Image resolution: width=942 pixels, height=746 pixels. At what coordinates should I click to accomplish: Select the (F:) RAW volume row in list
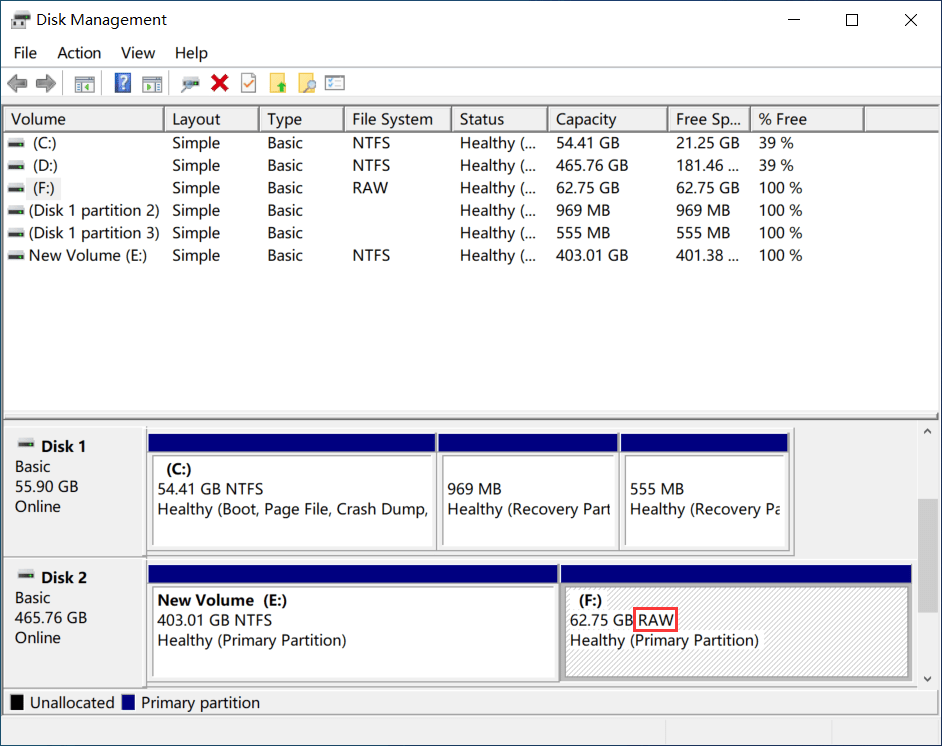(x=44, y=188)
